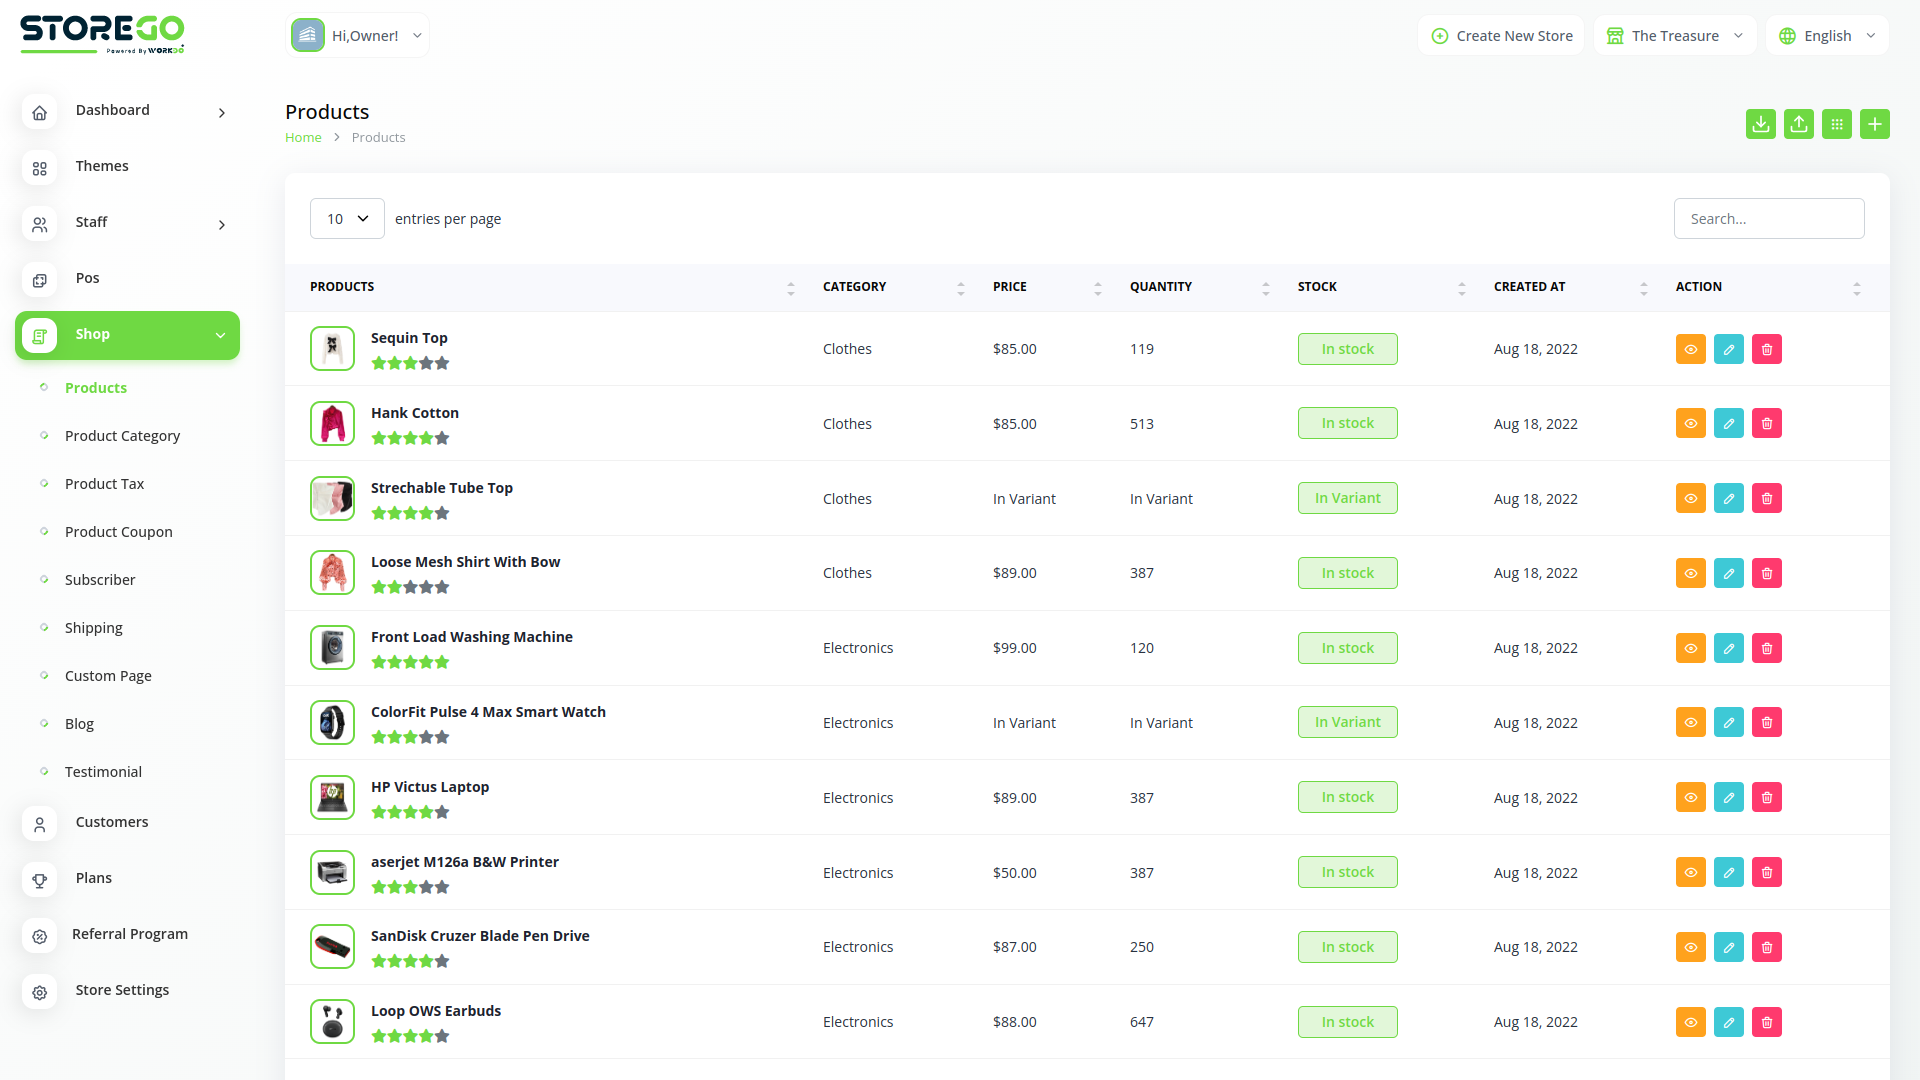The height and width of the screenshot is (1080, 1920).
Task: Click the import/upload products icon
Action: coord(1798,124)
